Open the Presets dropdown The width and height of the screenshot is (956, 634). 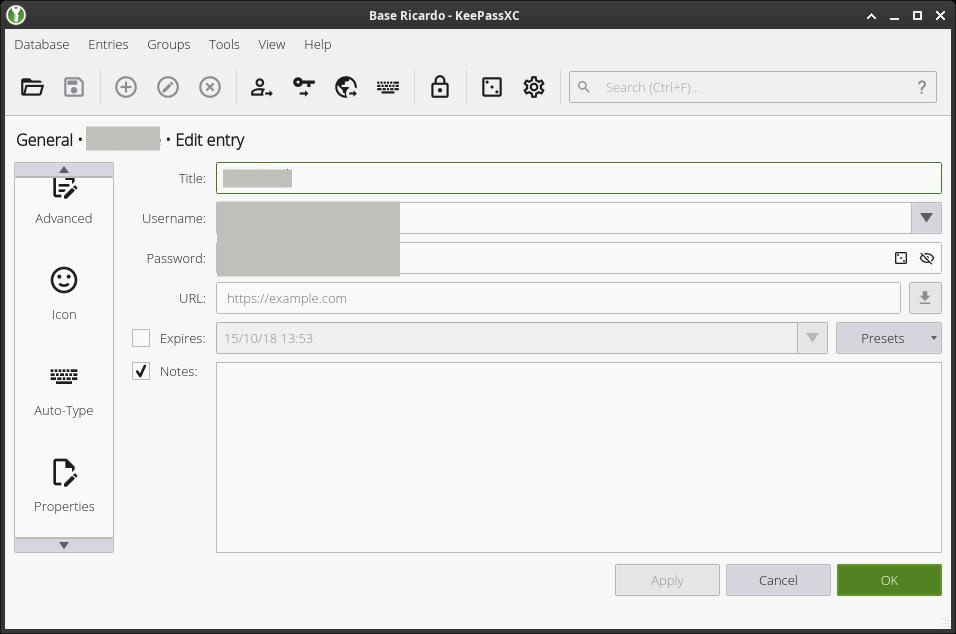coord(888,338)
